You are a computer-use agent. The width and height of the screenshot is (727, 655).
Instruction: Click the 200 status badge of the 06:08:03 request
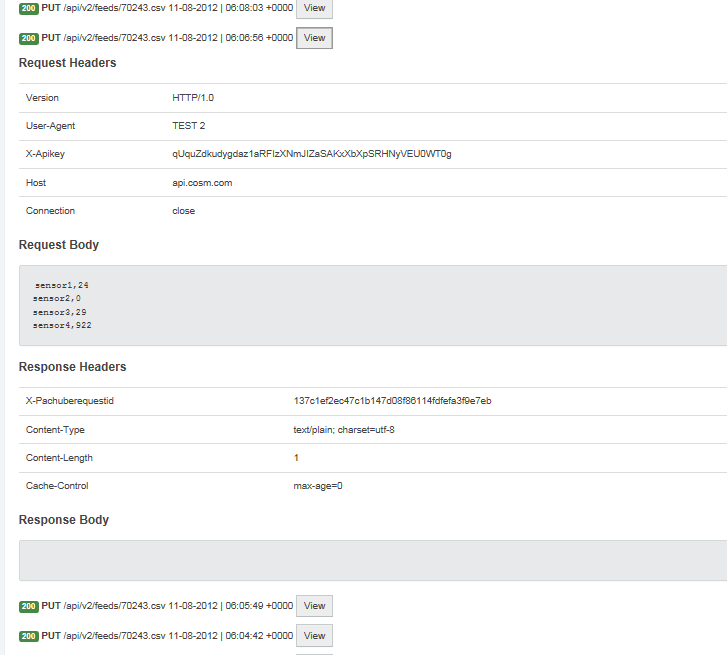click(x=28, y=8)
